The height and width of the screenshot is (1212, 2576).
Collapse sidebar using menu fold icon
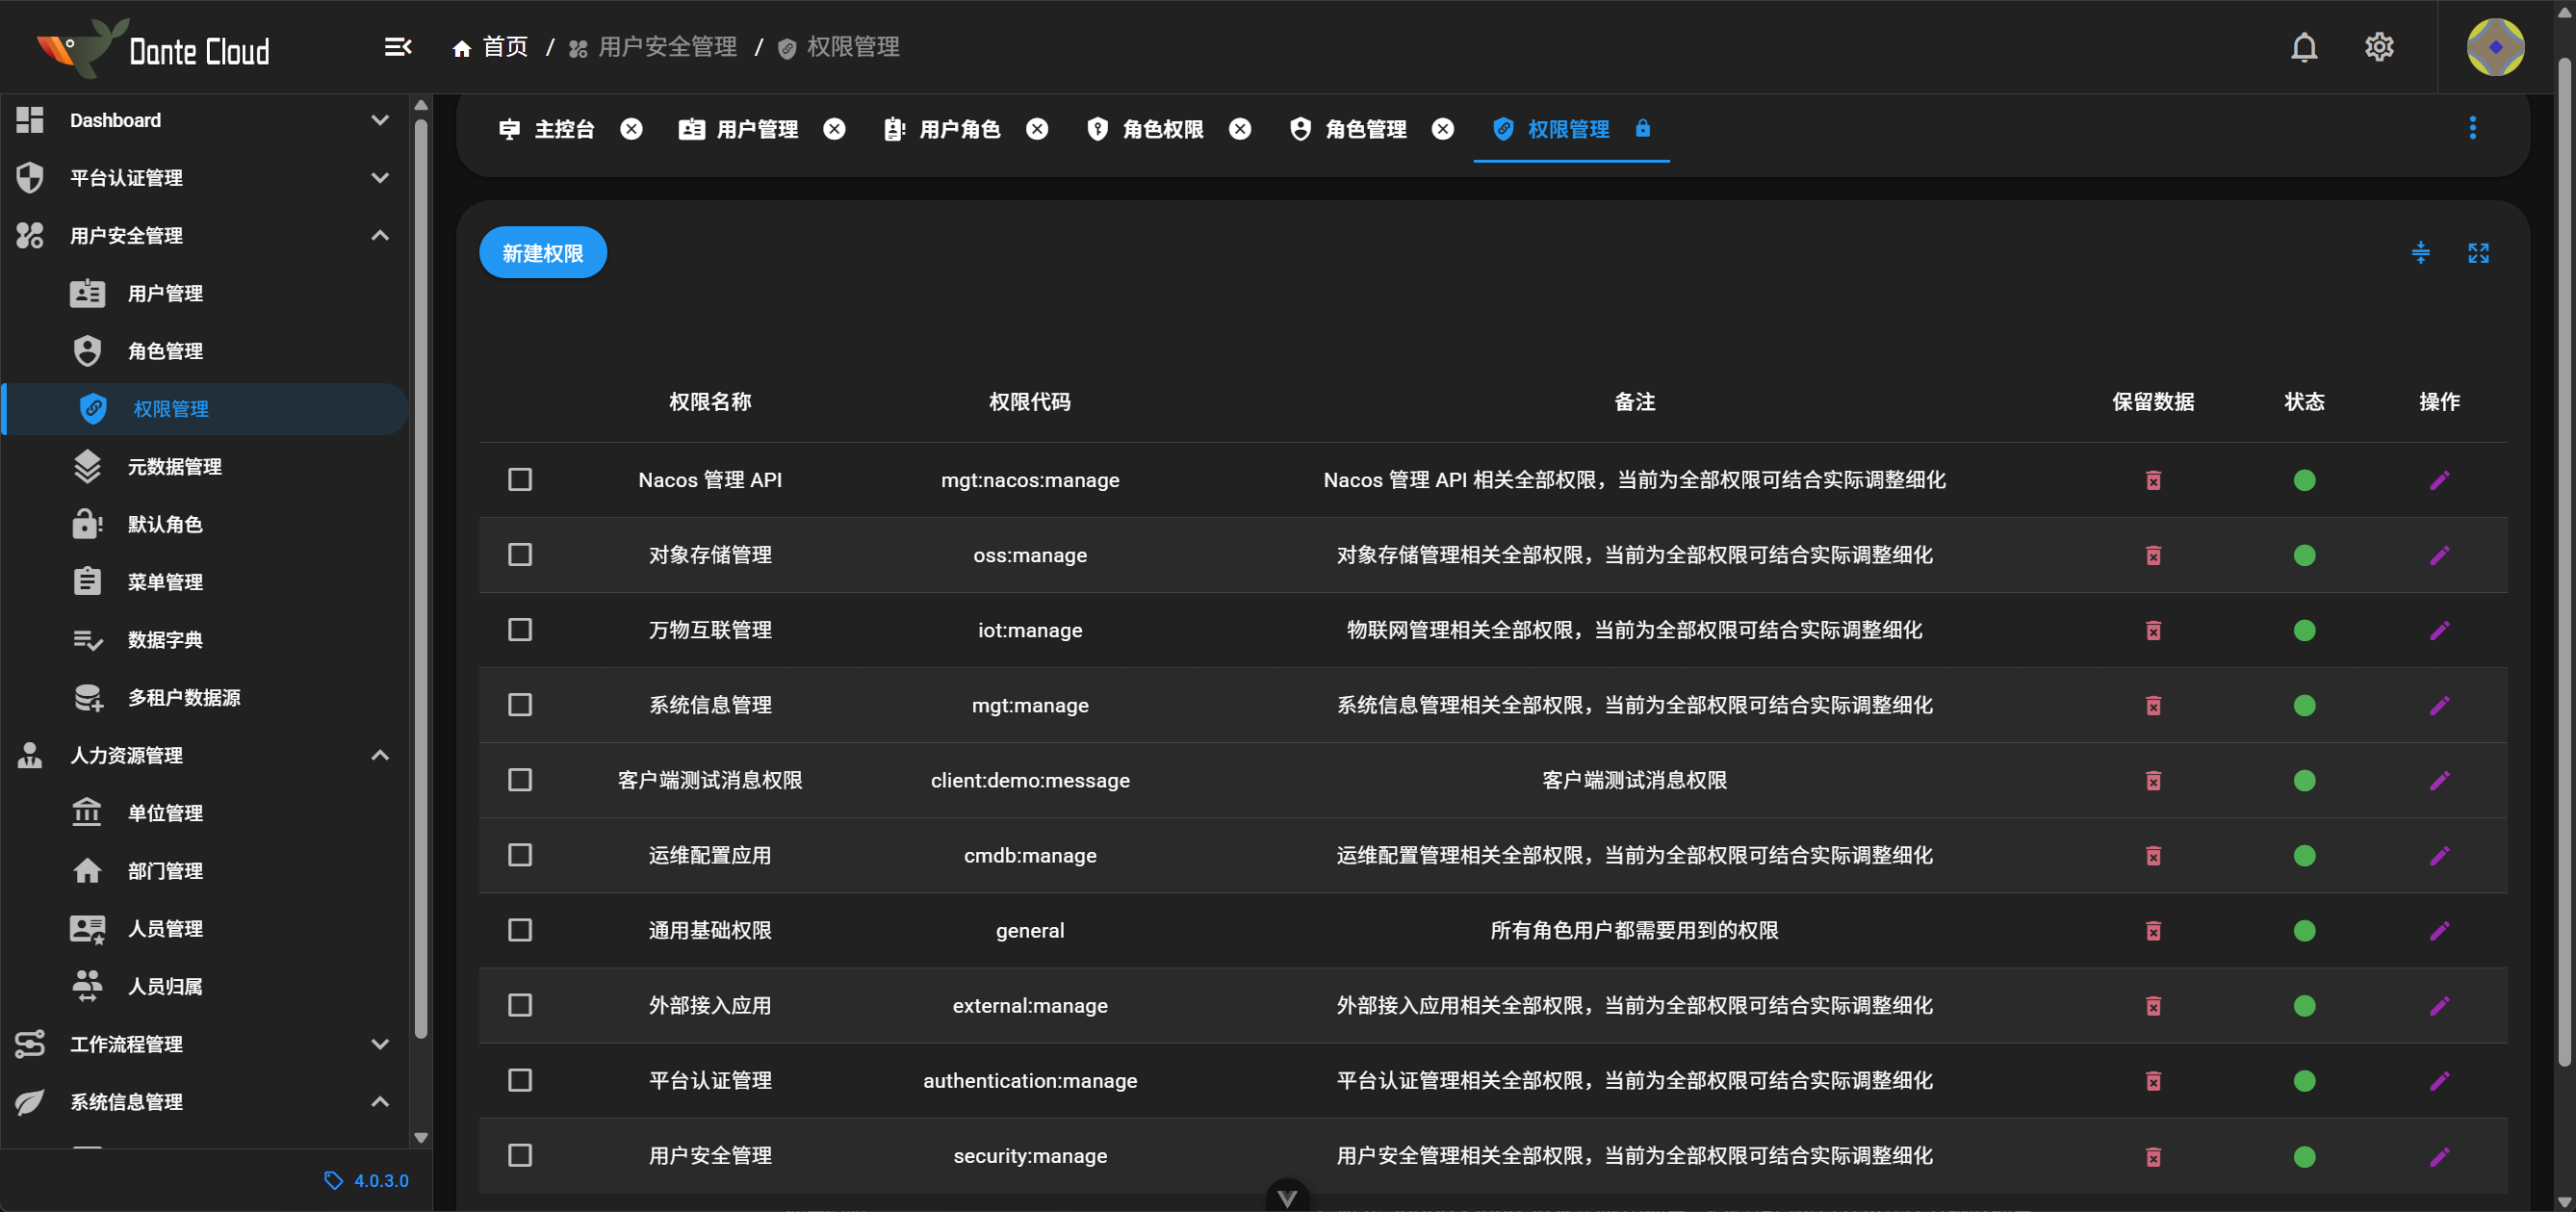[x=398, y=47]
